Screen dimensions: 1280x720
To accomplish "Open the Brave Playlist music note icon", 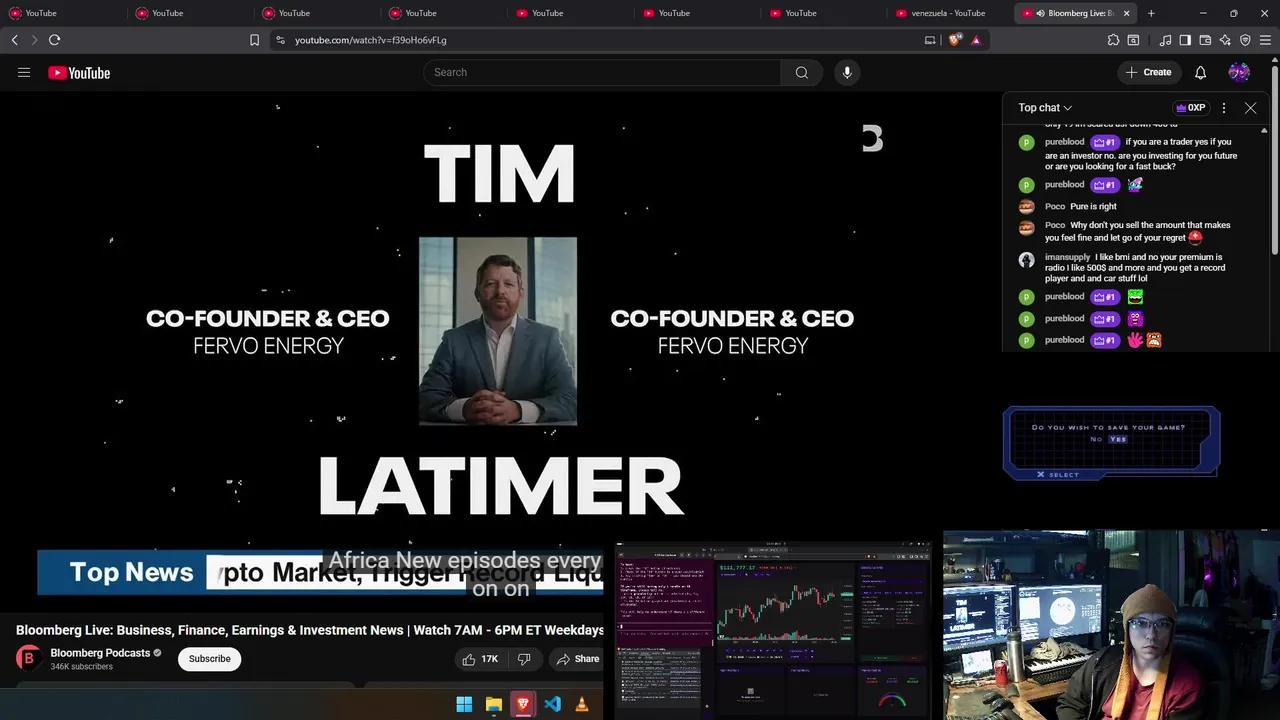I will coord(1165,40).
